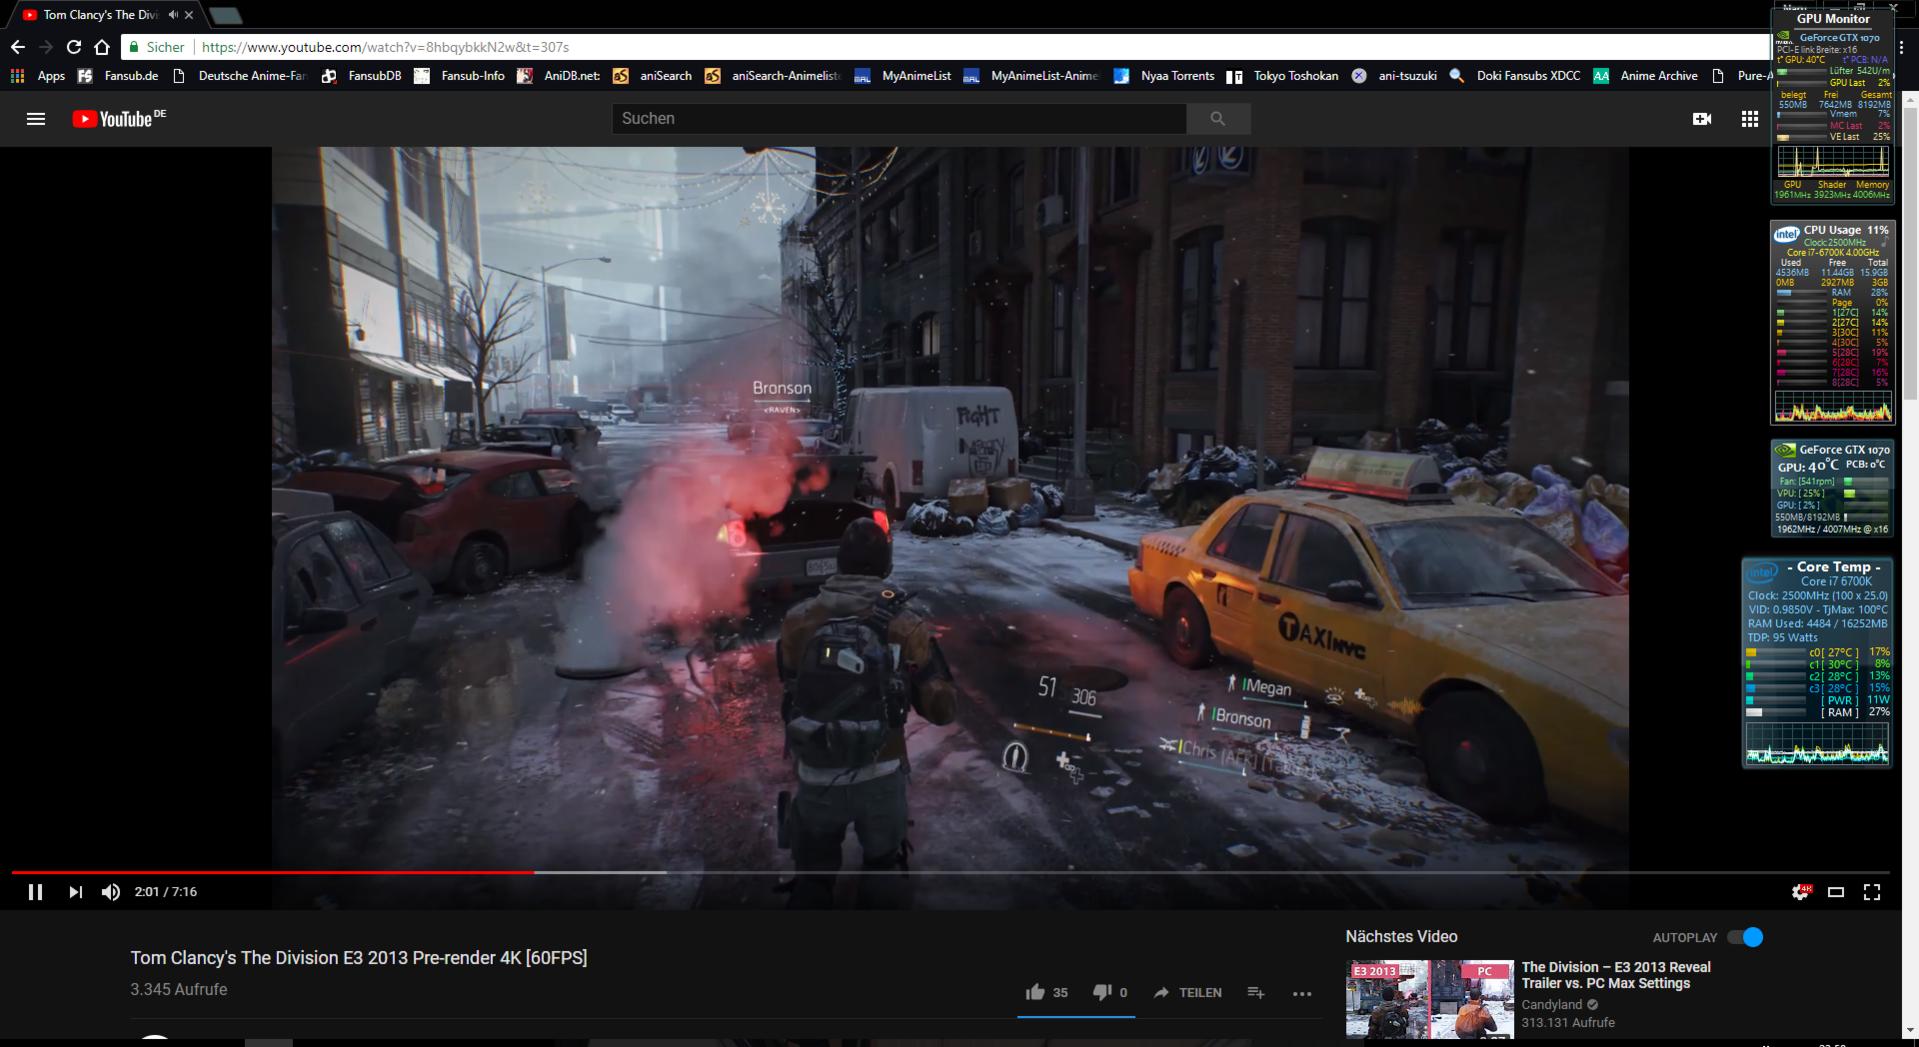Open the Apps bookmark
1919x1047 pixels.
tap(38, 76)
